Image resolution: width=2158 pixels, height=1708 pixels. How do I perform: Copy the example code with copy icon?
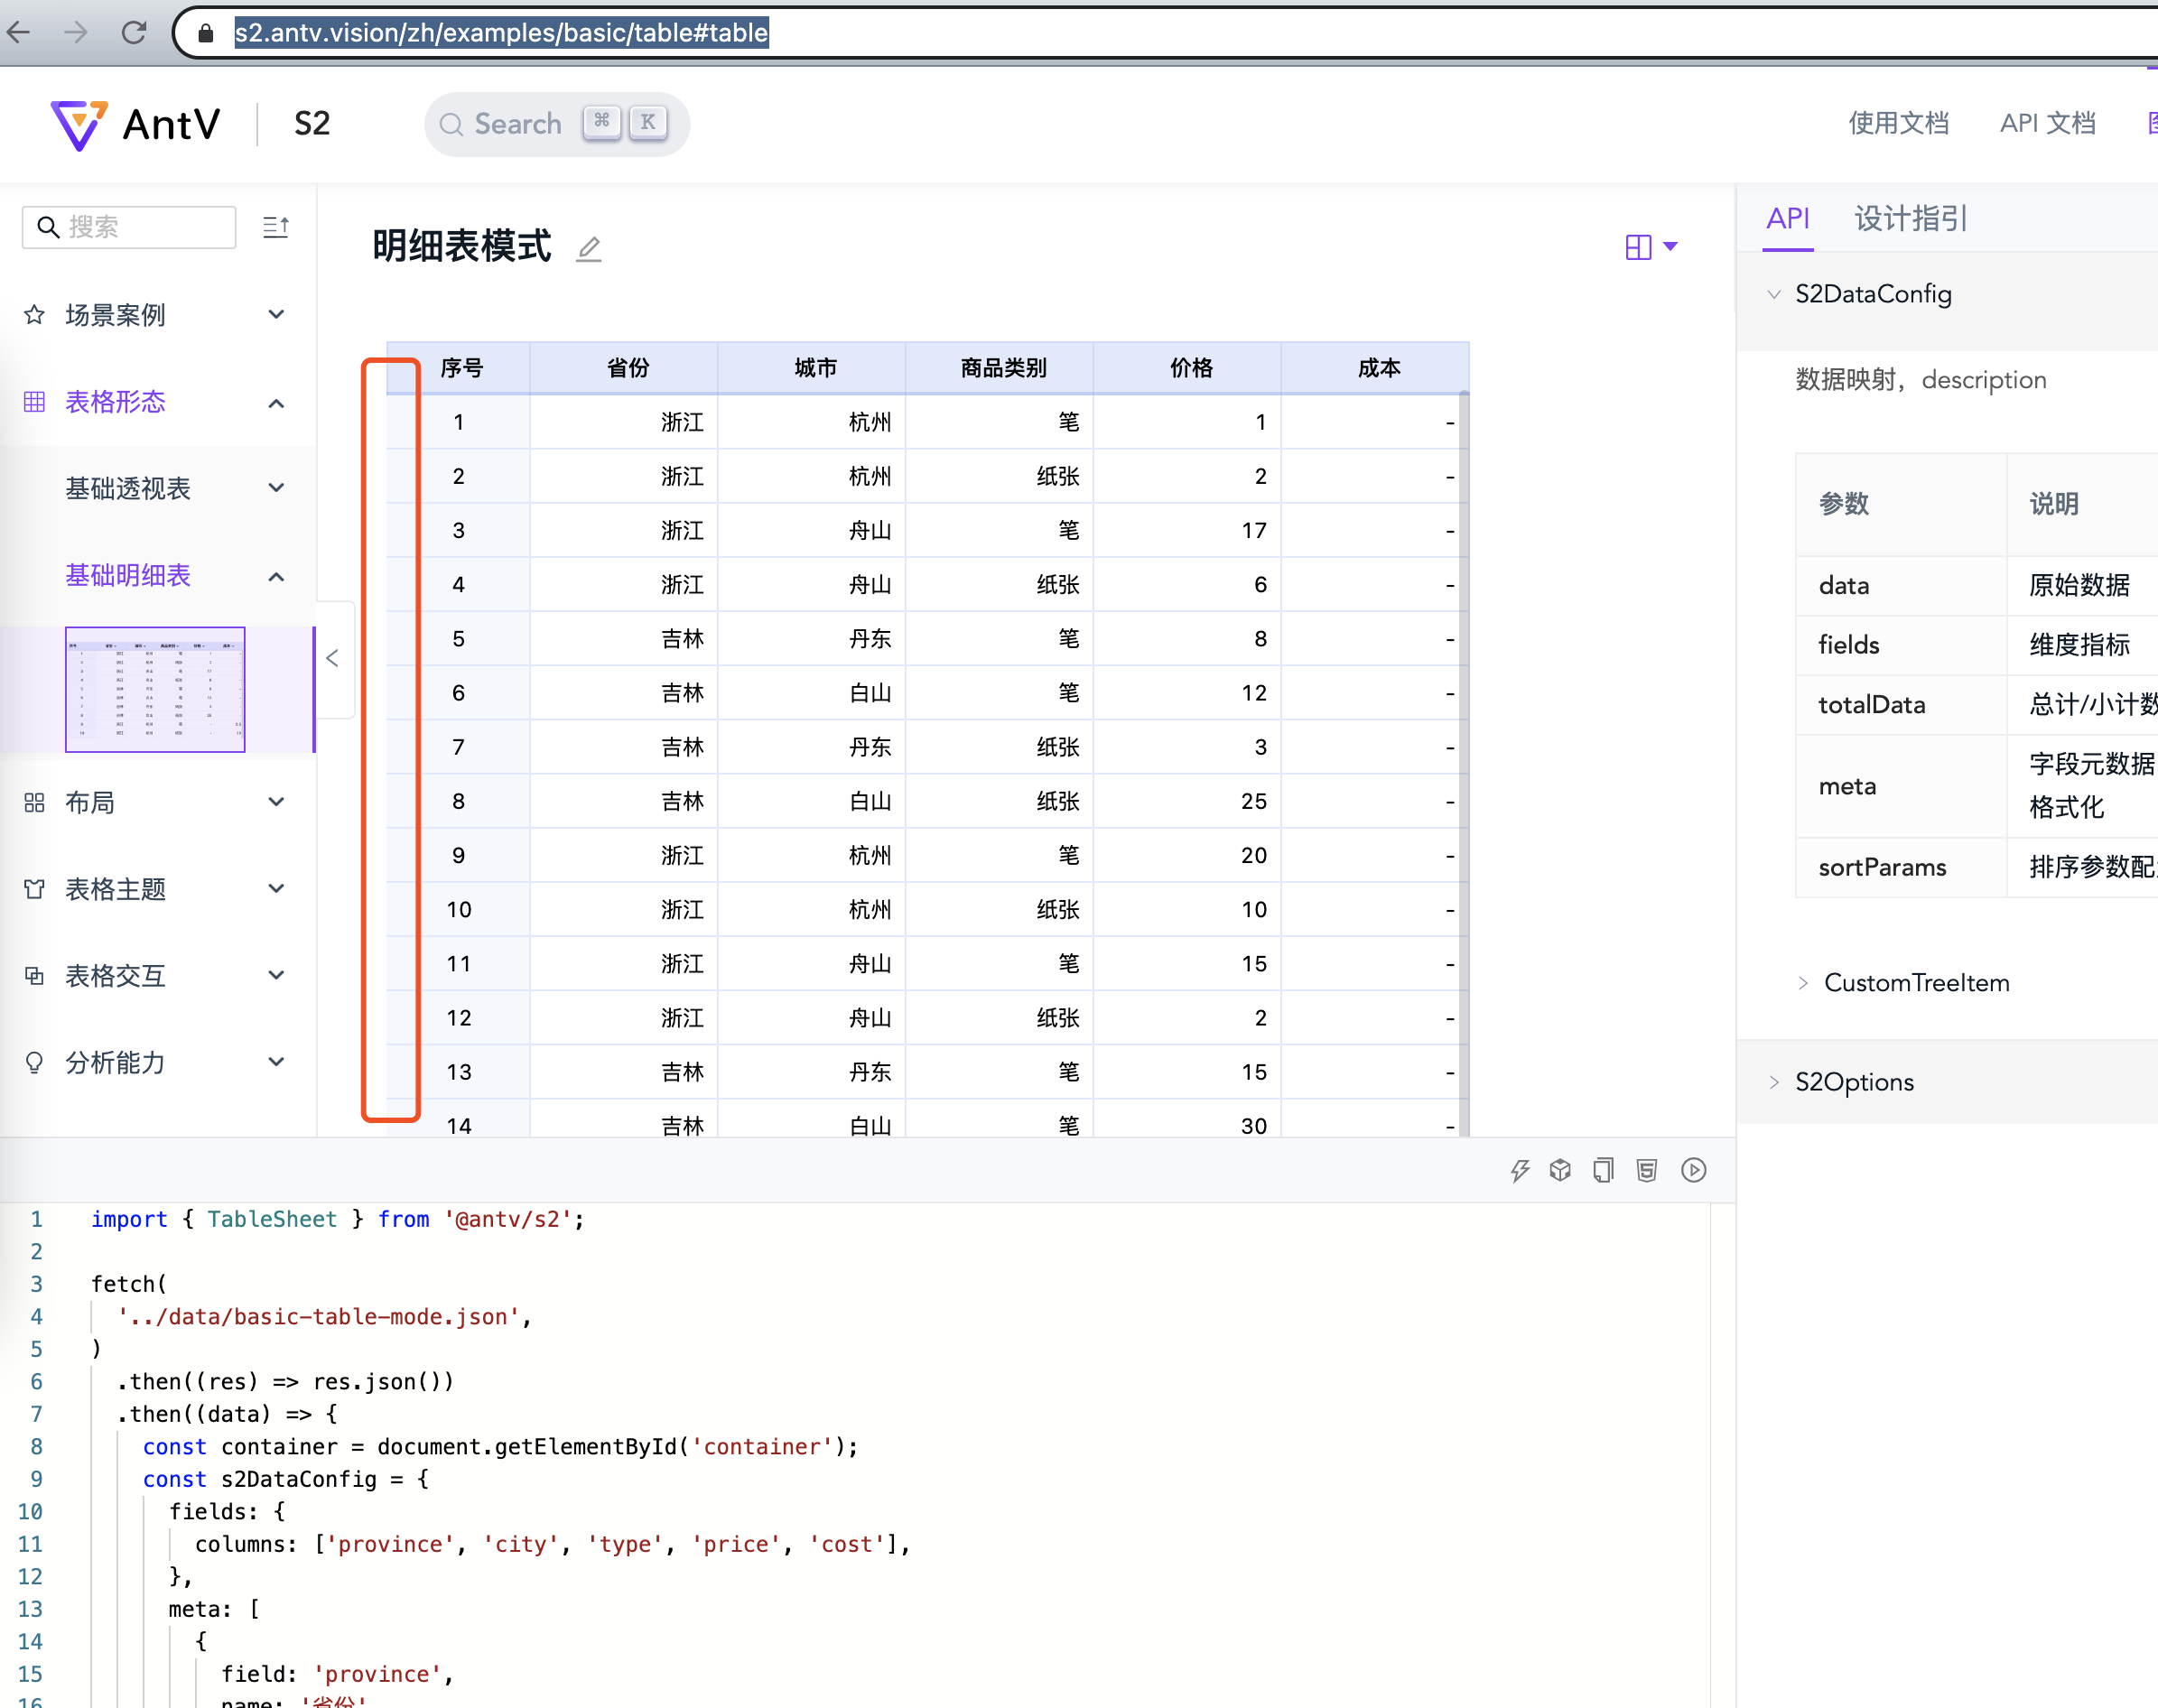1602,1169
